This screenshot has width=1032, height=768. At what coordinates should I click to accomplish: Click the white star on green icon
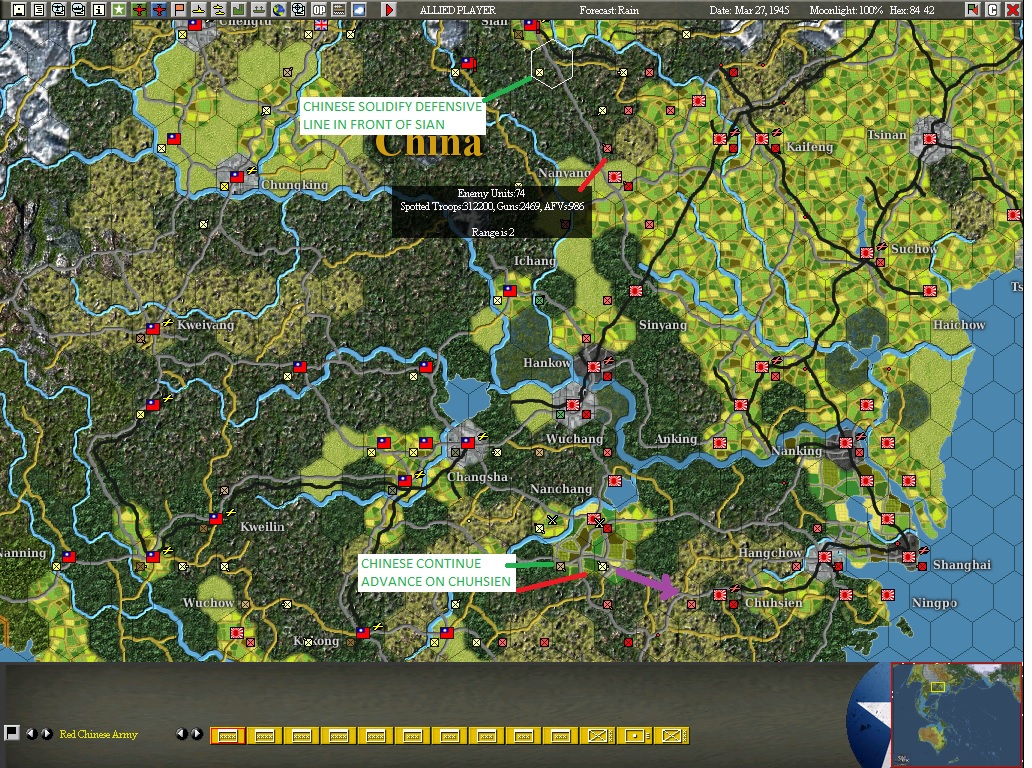click(119, 9)
